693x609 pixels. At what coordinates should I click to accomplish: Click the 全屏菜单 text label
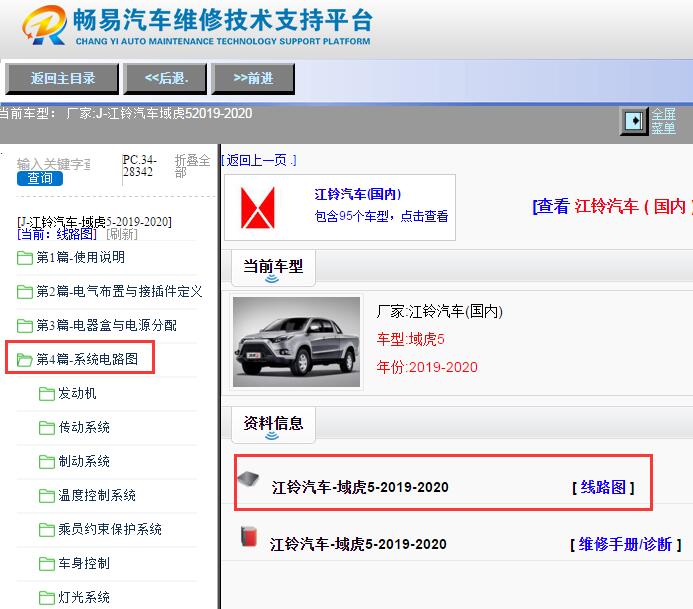click(x=664, y=121)
